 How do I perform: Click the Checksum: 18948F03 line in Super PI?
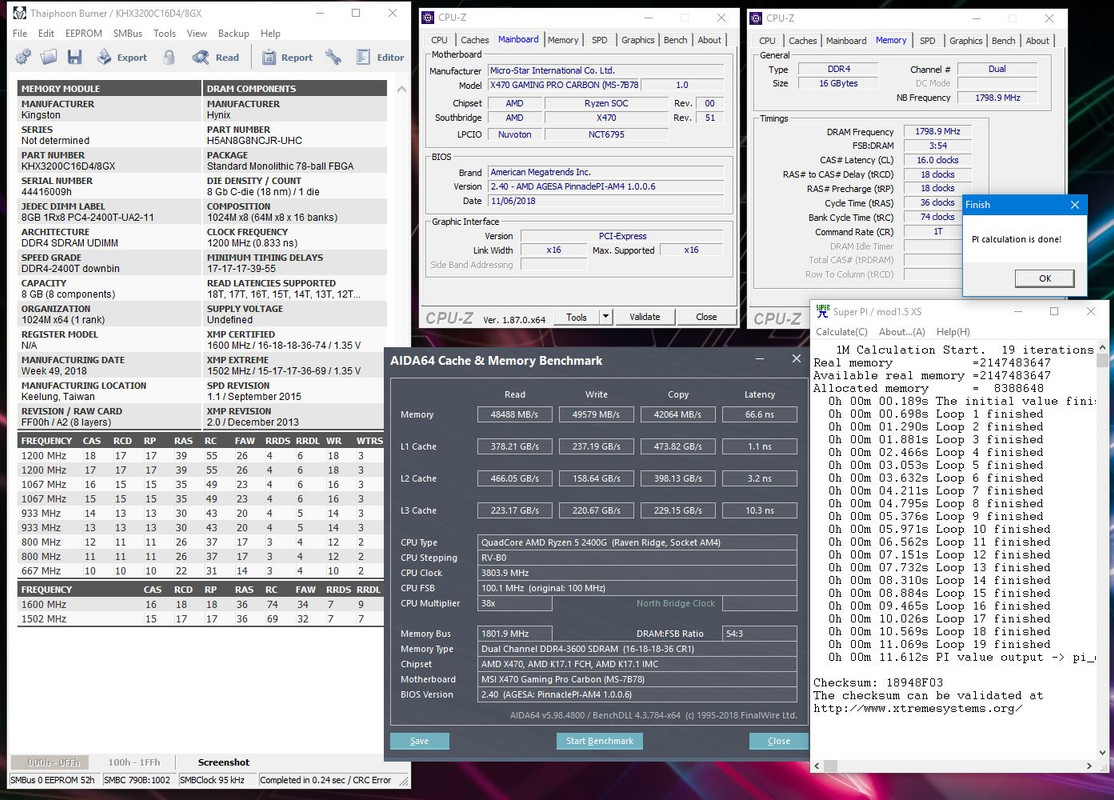878,683
